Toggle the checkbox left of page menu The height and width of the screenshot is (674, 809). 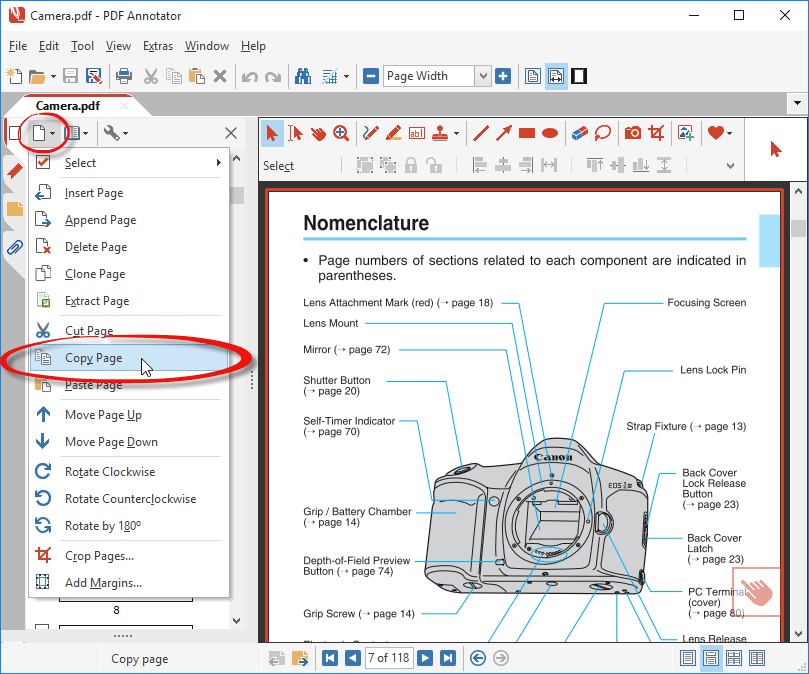[x=14, y=133]
